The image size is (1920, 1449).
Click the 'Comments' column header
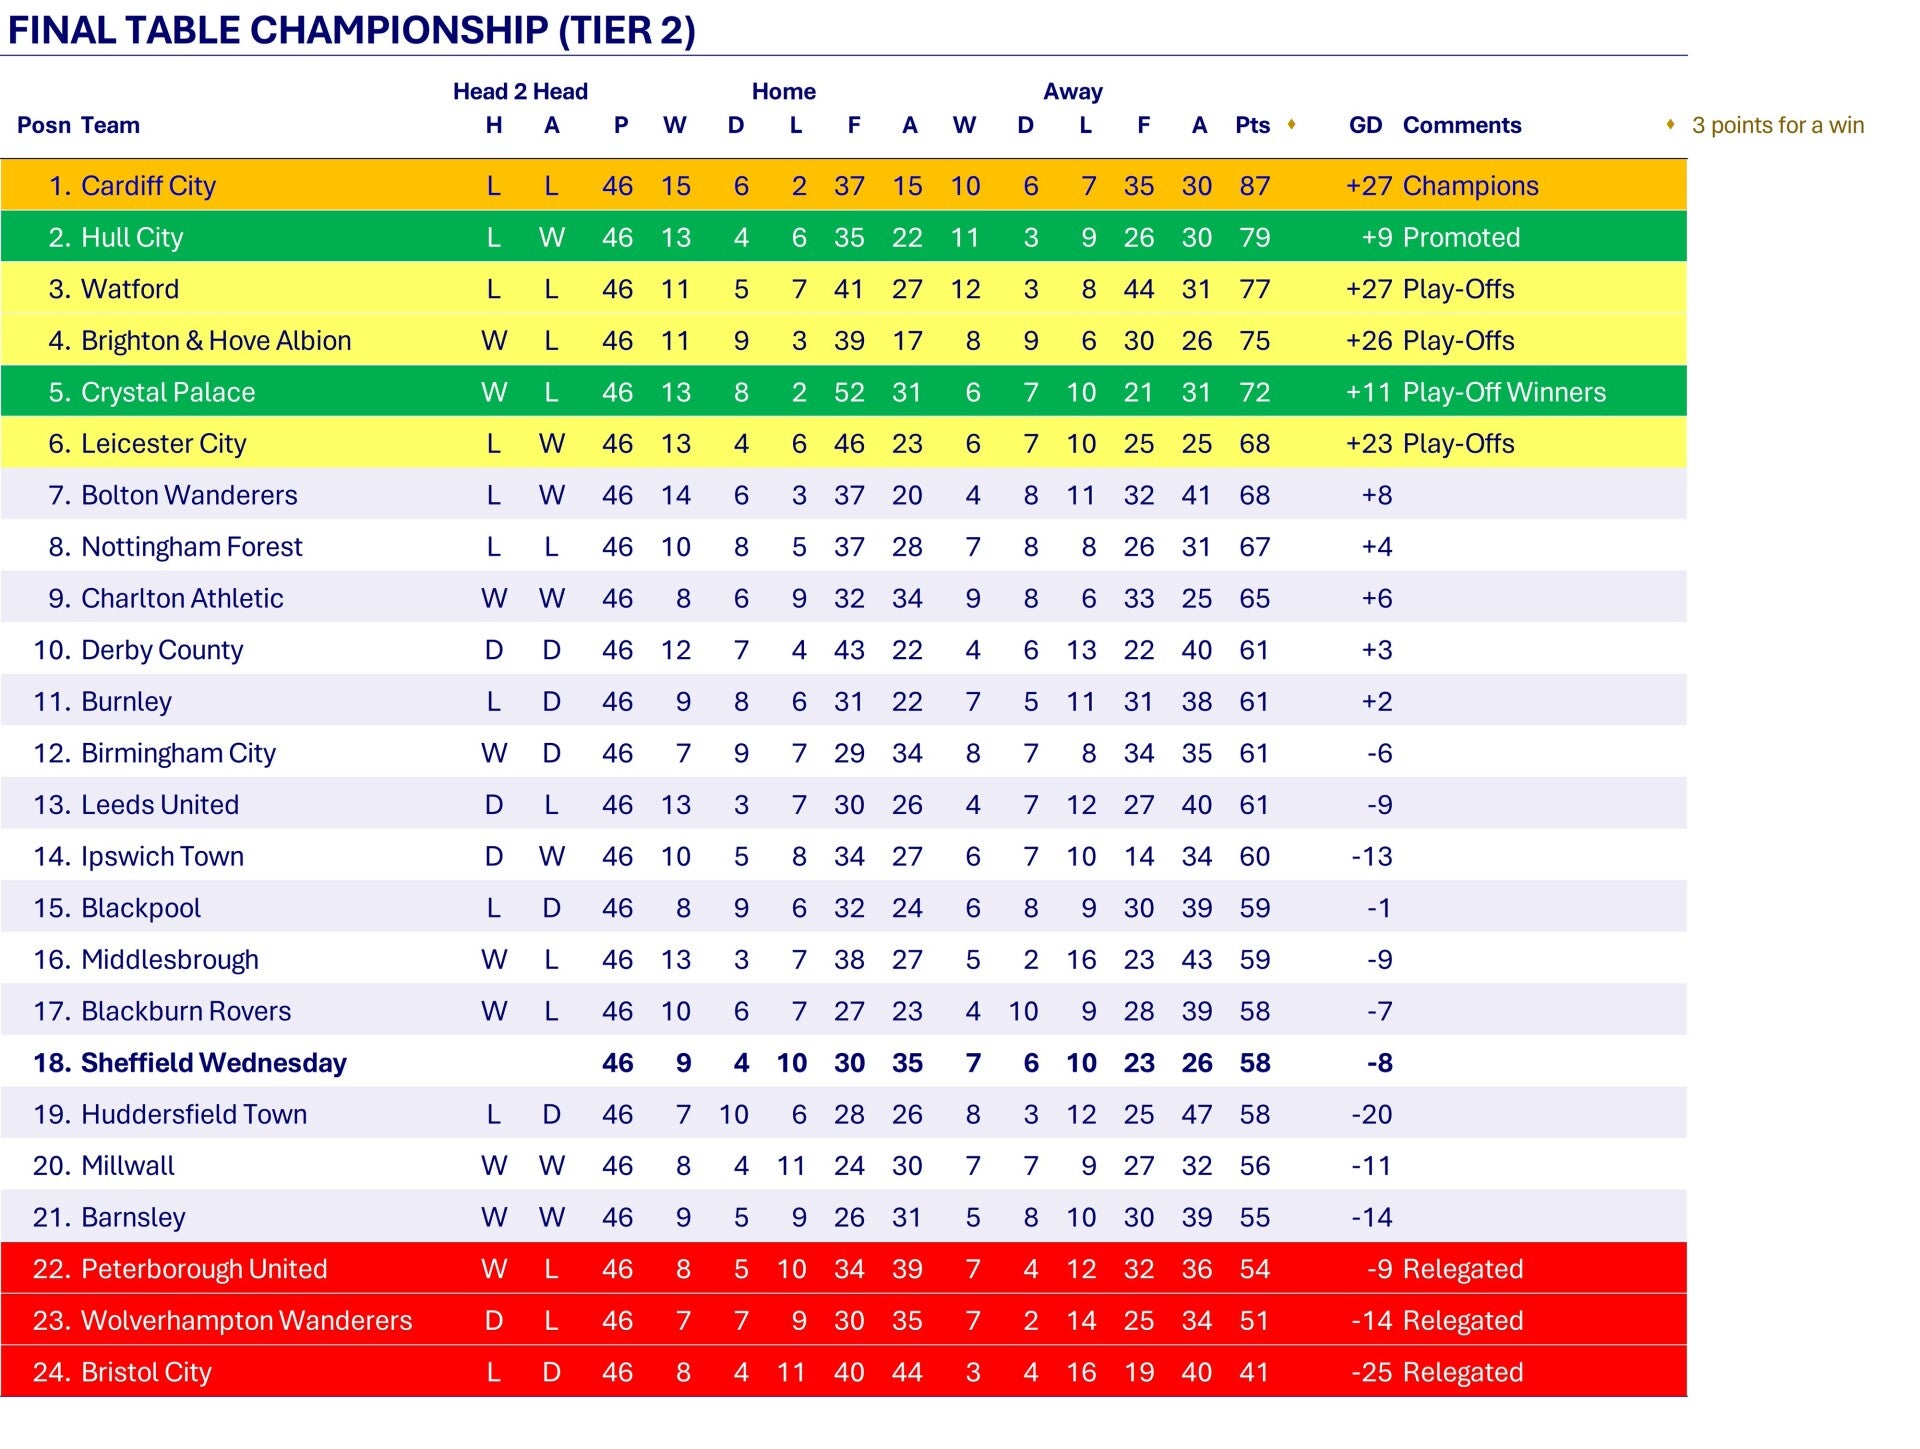pos(1461,125)
